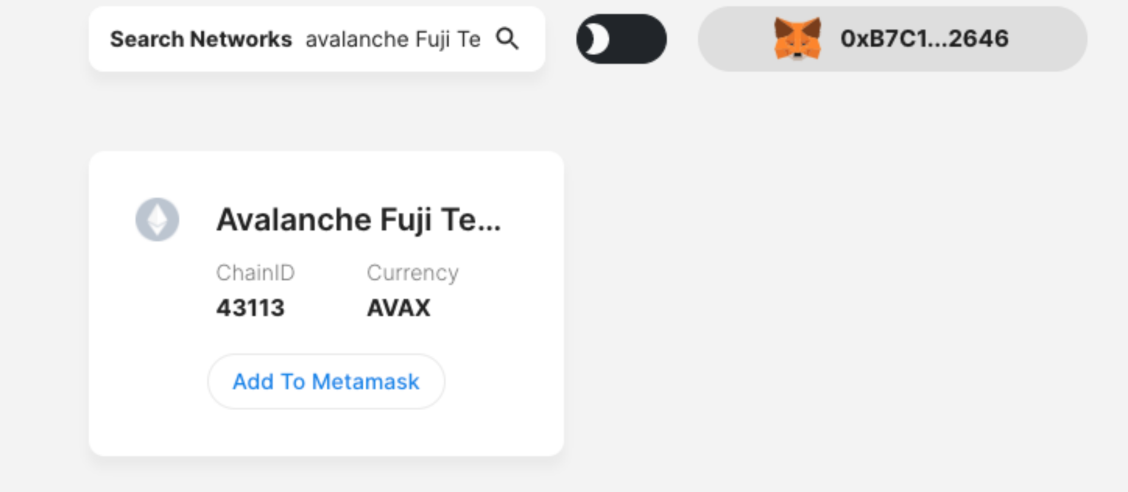Click the Ethereum logo on the network card
This screenshot has width=1128, height=492.
click(157, 219)
